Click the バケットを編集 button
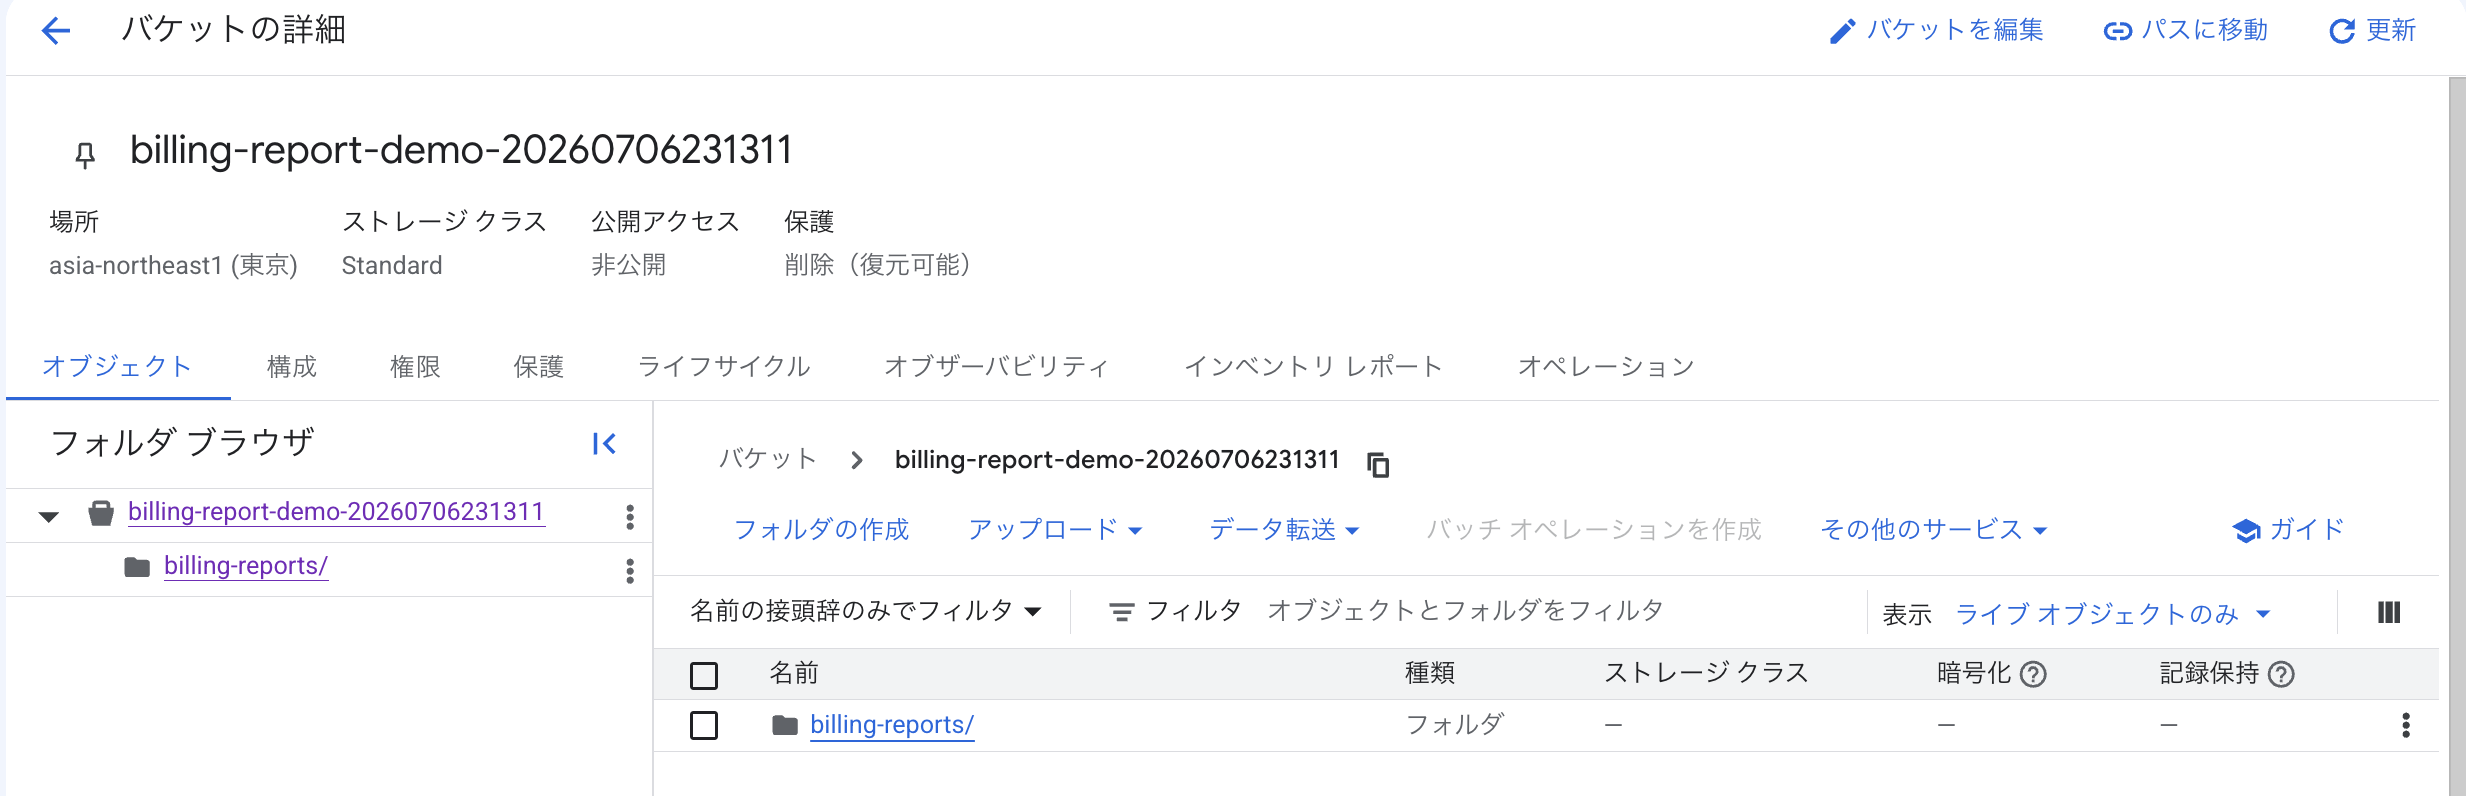 pyautogui.click(x=1936, y=30)
